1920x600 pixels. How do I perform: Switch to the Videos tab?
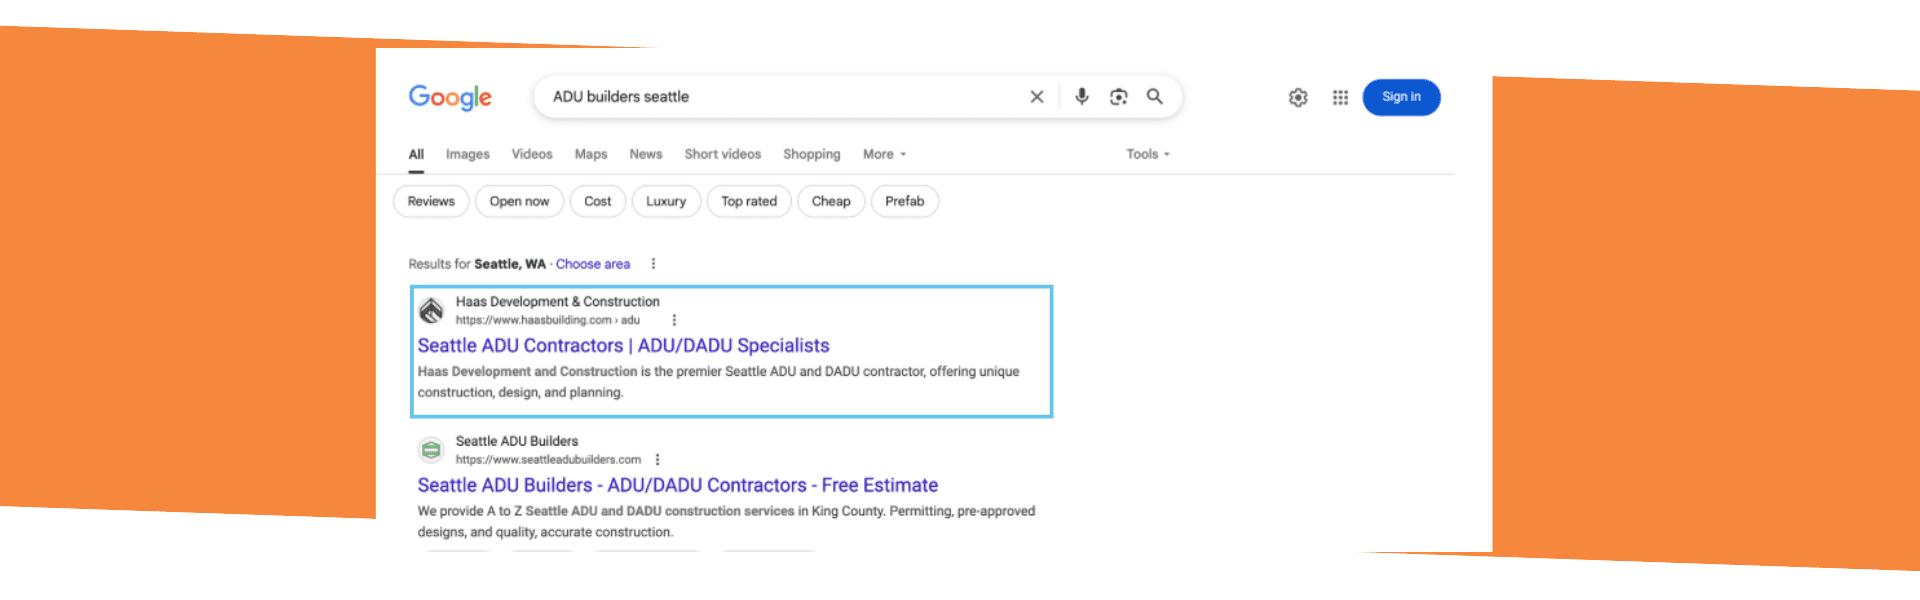[x=532, y=154]
